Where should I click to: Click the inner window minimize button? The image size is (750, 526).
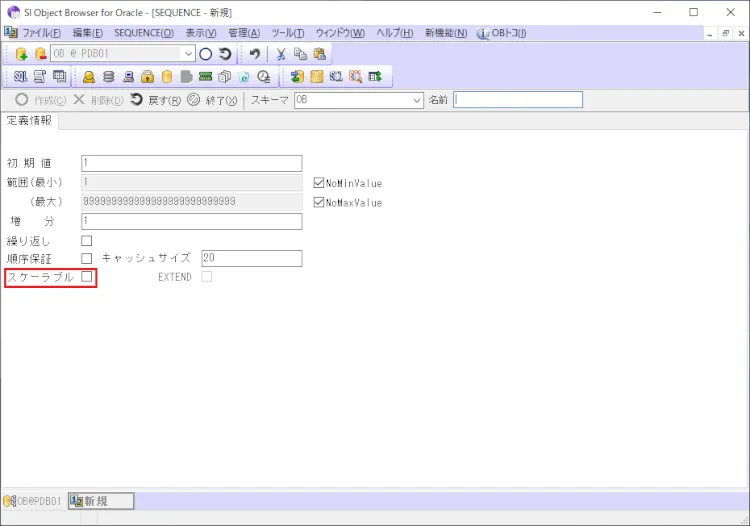tap(709, 33)
